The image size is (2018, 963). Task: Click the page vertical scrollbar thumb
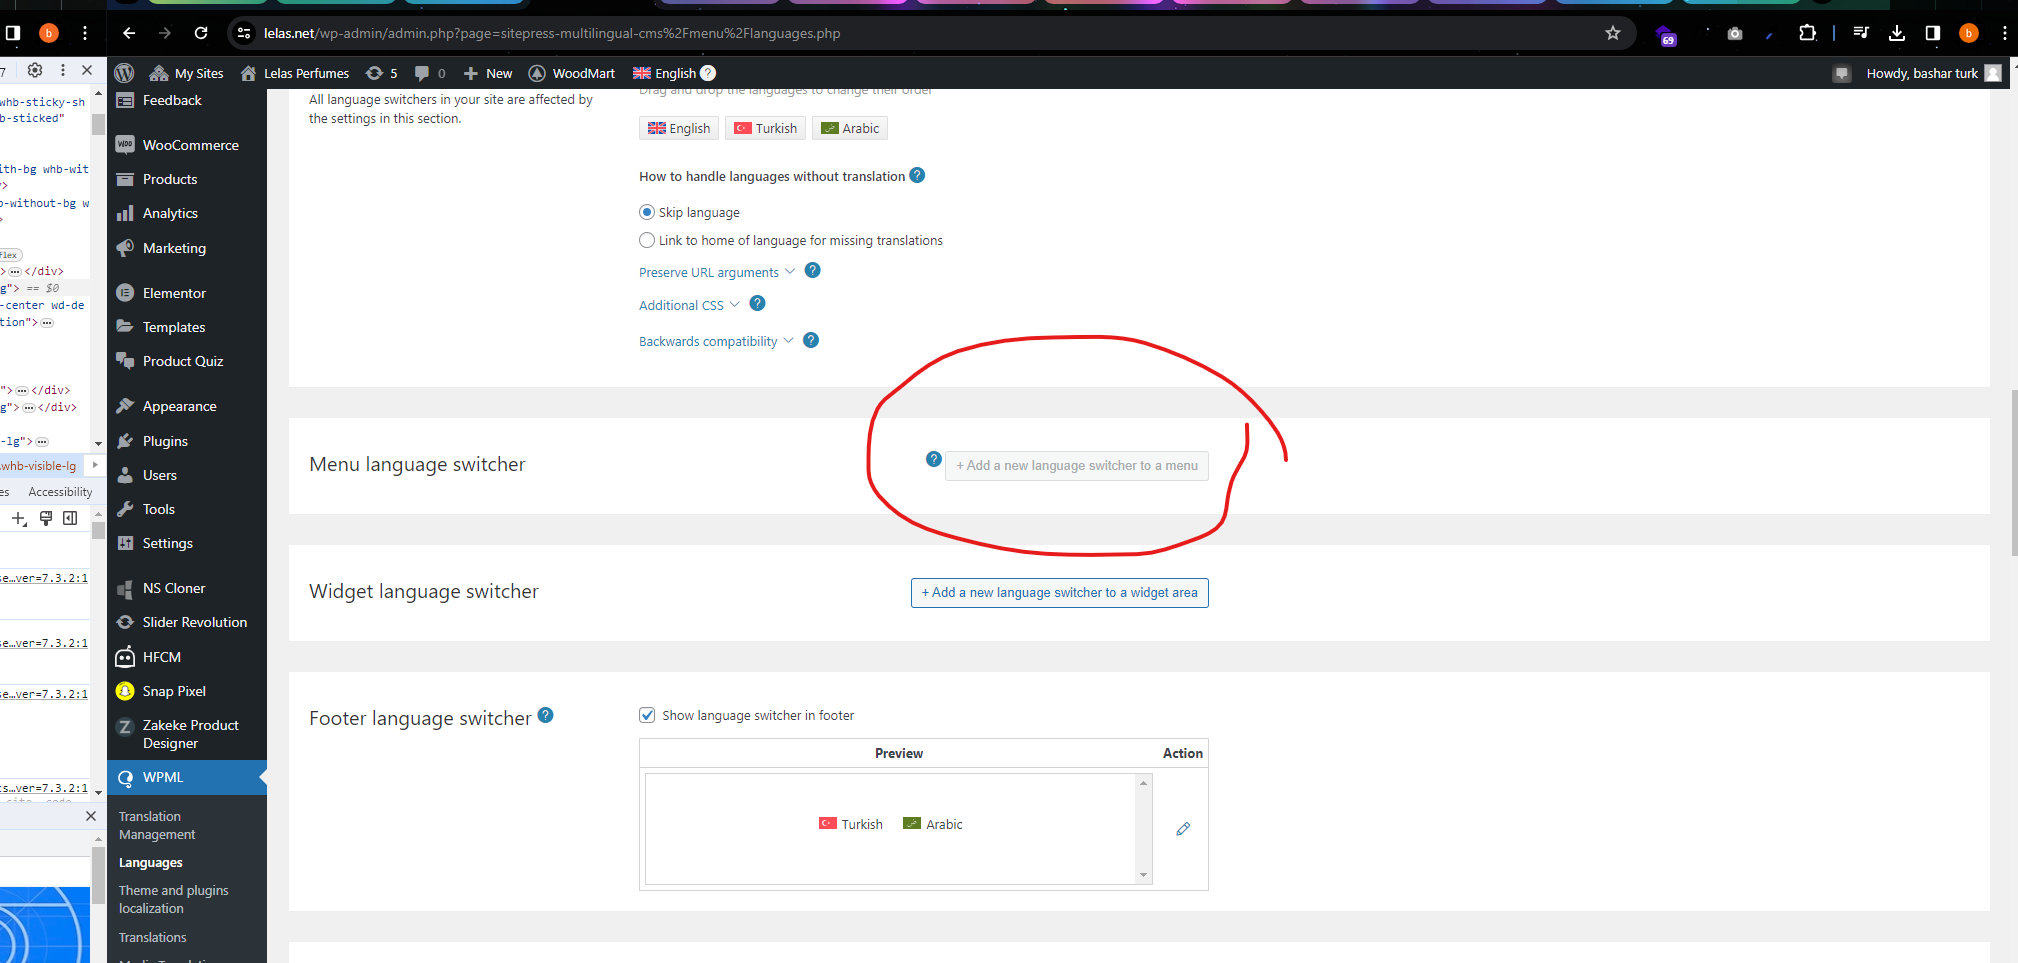pyautogui.click(x=2012, y=473)
